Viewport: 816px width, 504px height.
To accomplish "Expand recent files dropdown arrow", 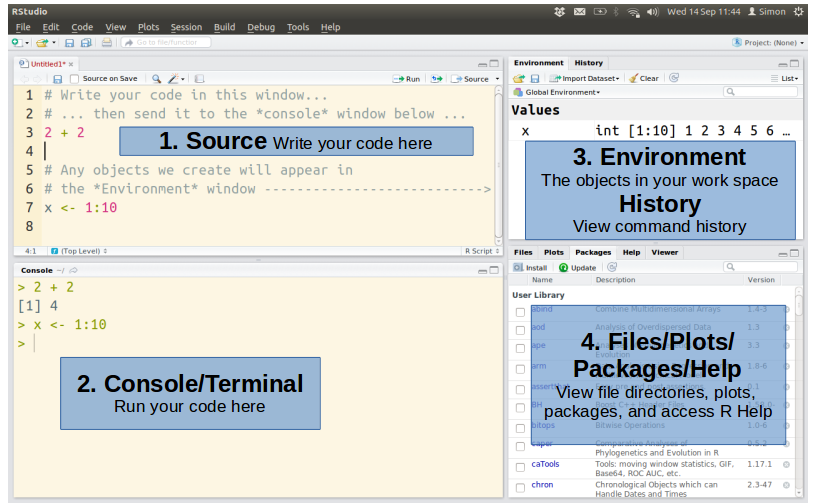I will (54, 43).
